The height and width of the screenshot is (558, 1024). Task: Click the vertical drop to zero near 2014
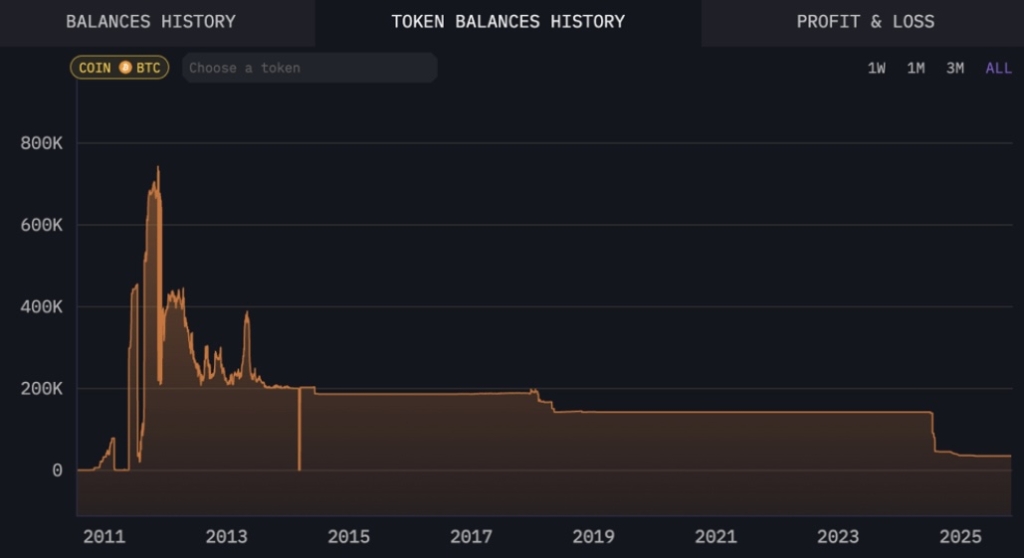[299, 430]
